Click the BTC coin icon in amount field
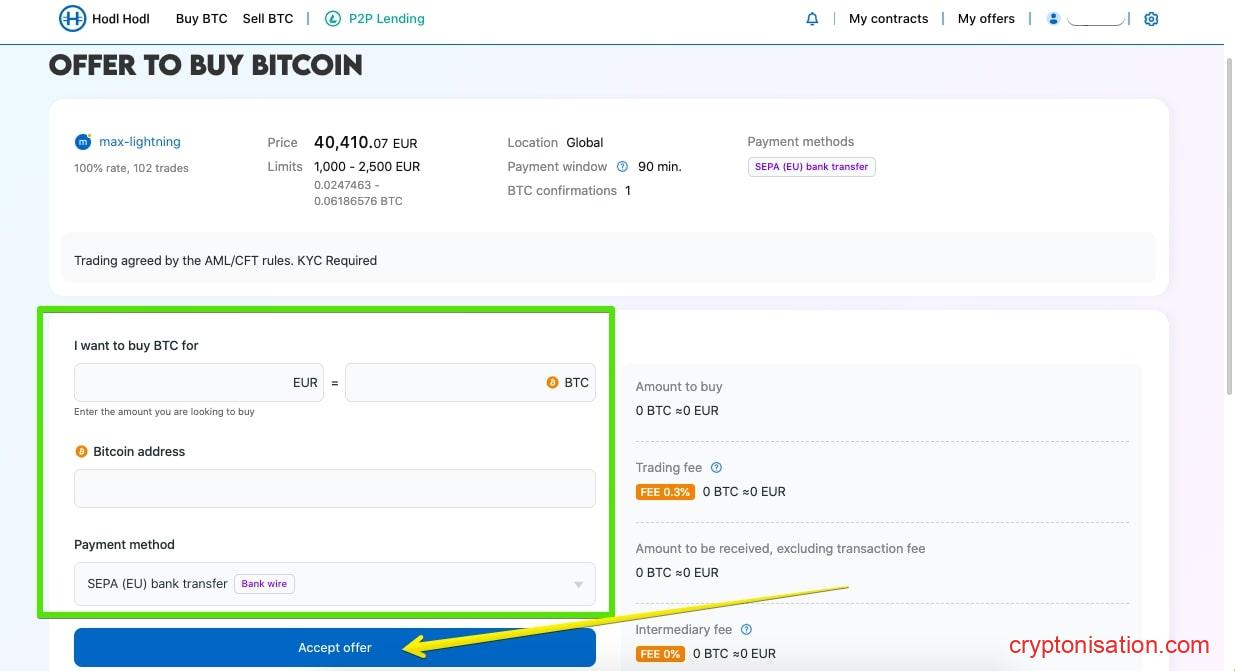Image resolution: width=1235 pixels, height=671 pixels. click(553, 382)
